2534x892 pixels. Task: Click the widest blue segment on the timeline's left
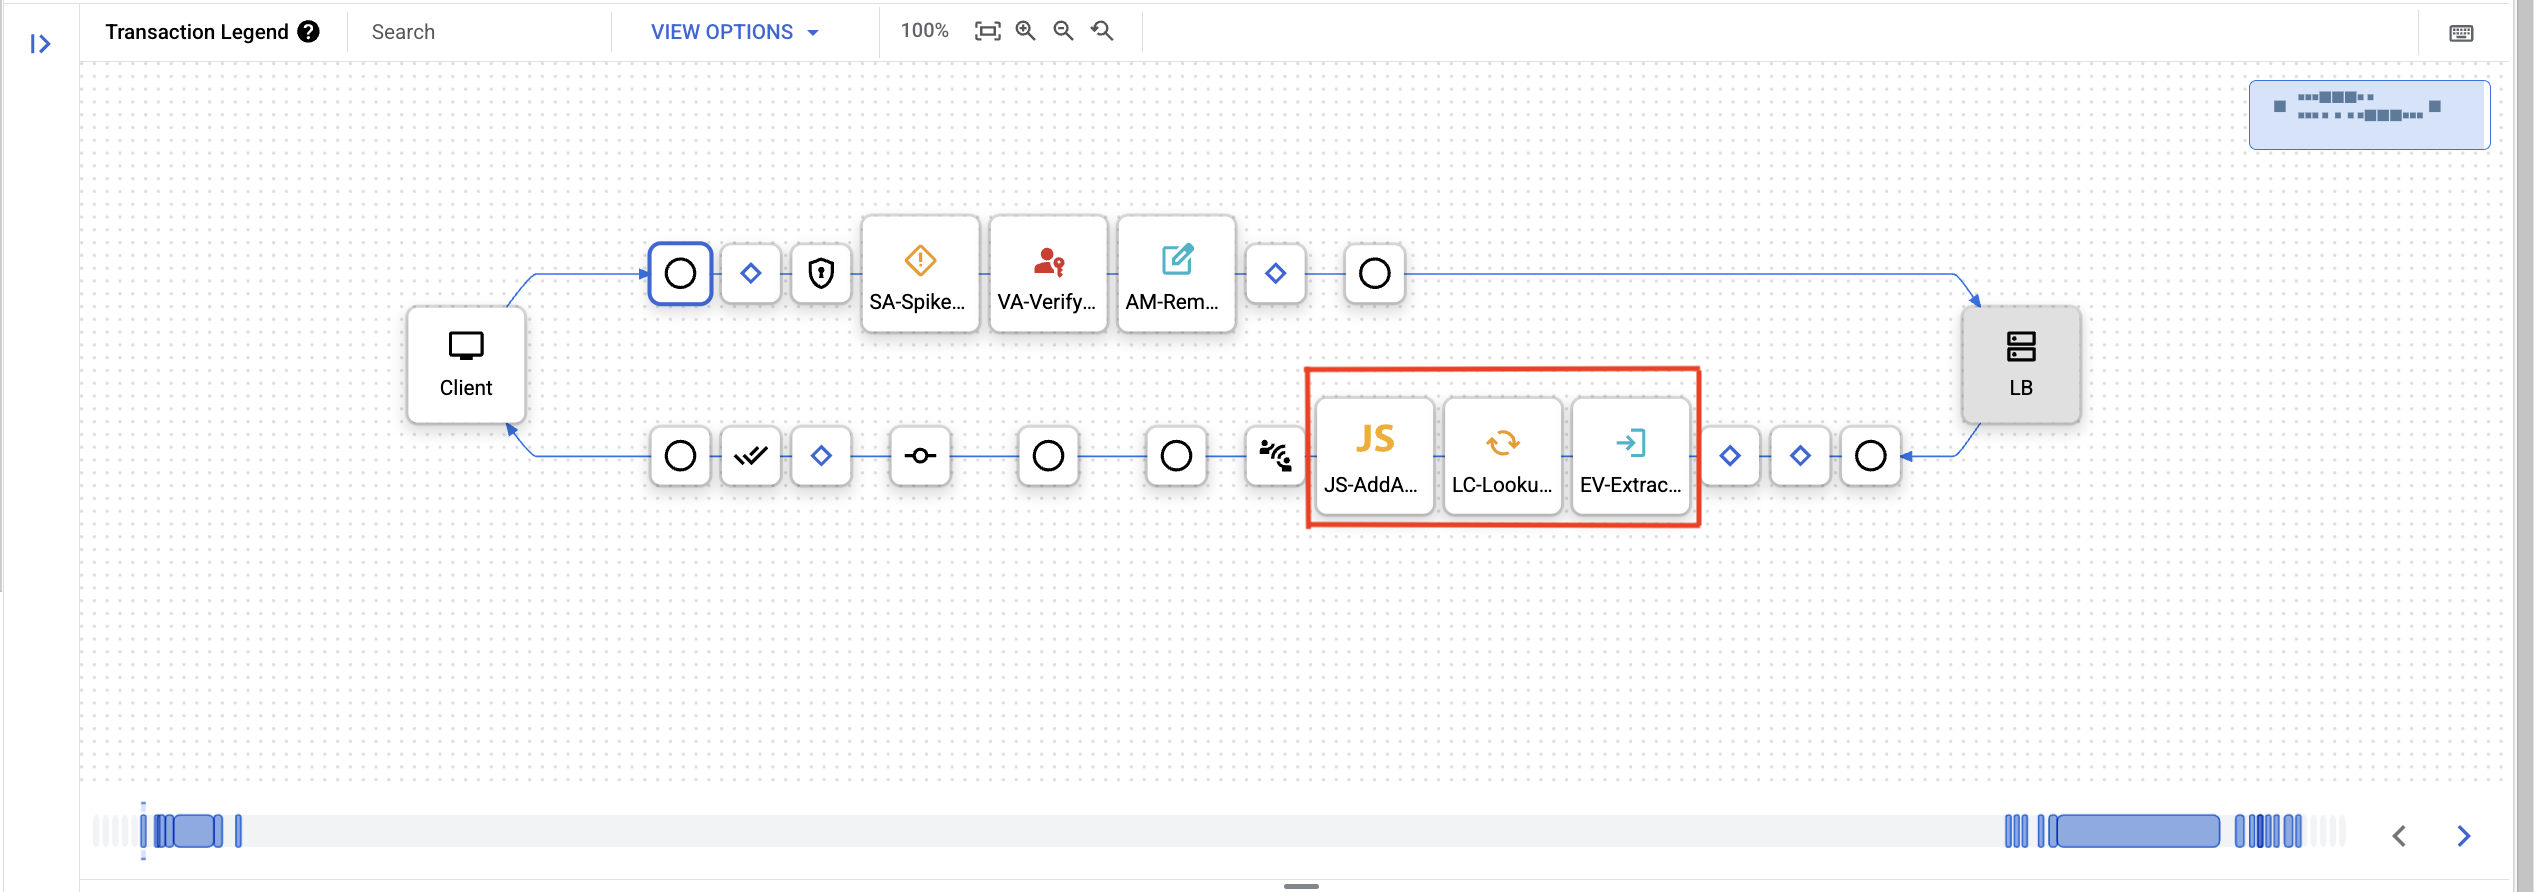pos(194,831)
